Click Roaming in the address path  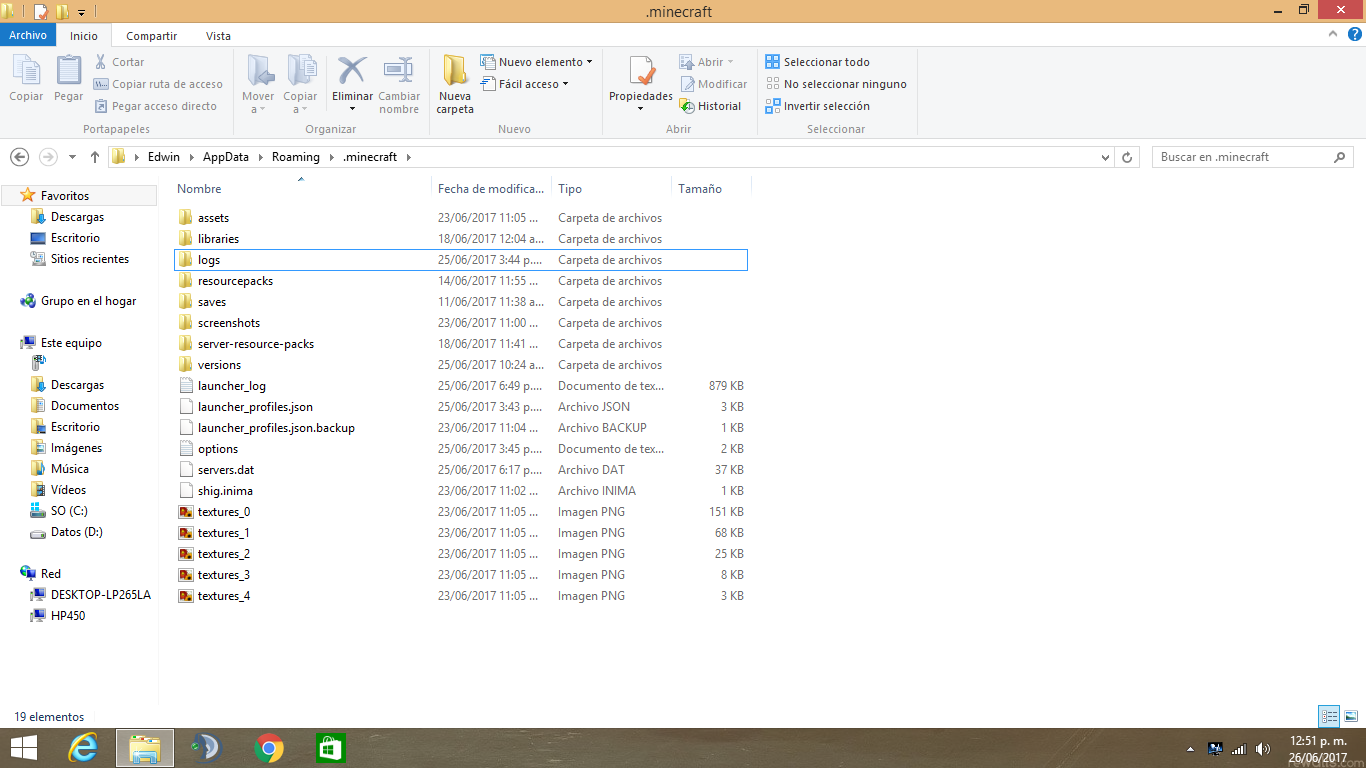click(x=296, y=157)
